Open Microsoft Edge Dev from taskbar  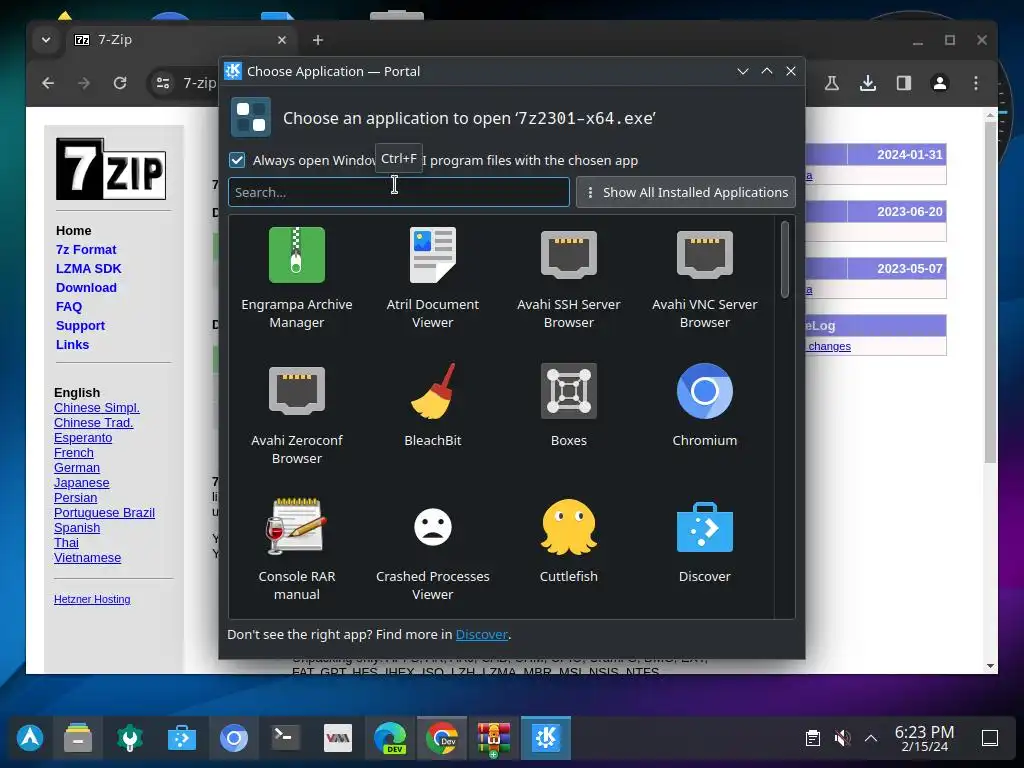coord(391,738)
